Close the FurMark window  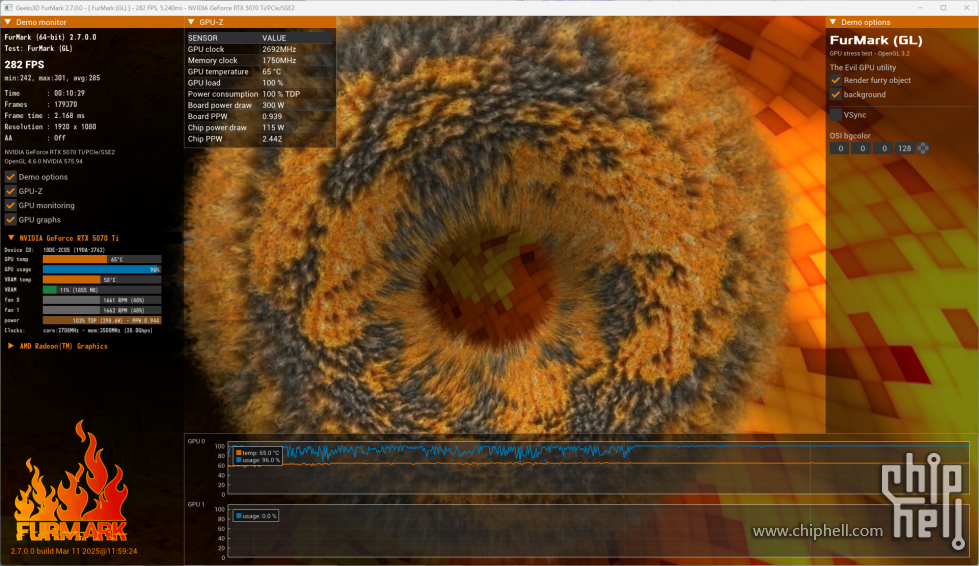click(967, 7)
